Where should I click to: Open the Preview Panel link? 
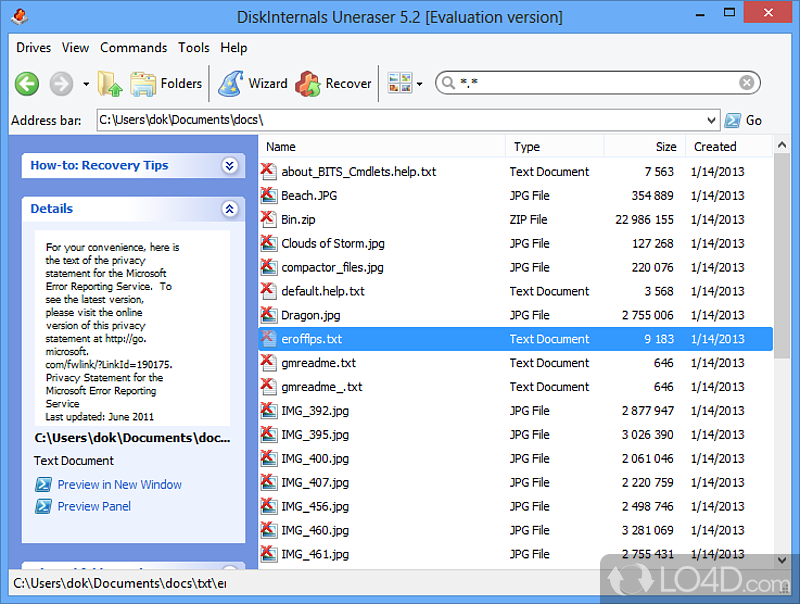(x=94, y=507)
